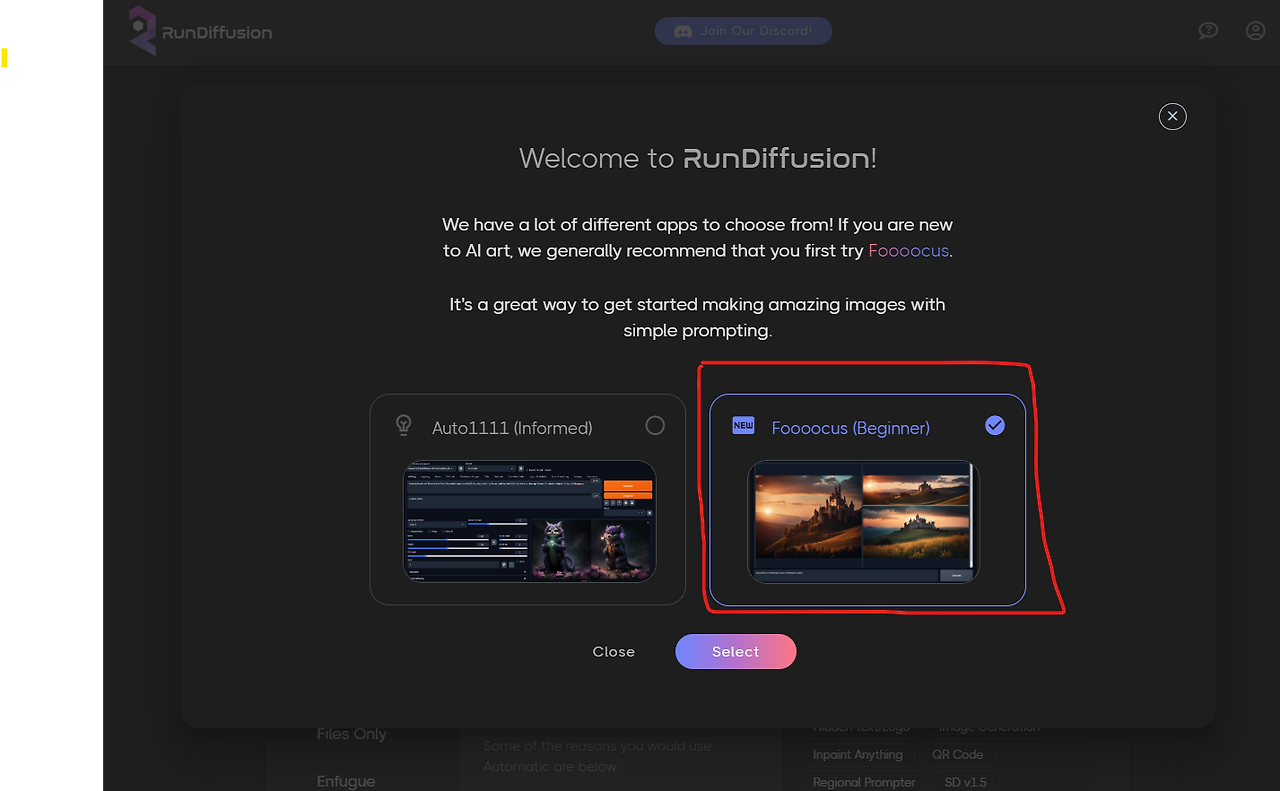Screen dimensions: 1280x791
Task: Open the user account icon
Action: point(1256,31)
